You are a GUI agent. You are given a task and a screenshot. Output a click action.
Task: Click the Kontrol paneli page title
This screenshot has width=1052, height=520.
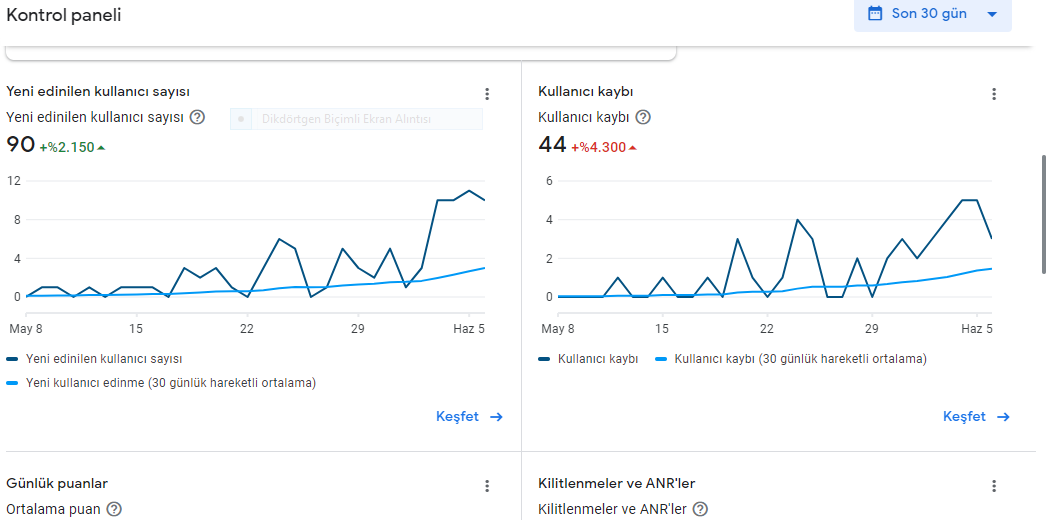(64, 15)
